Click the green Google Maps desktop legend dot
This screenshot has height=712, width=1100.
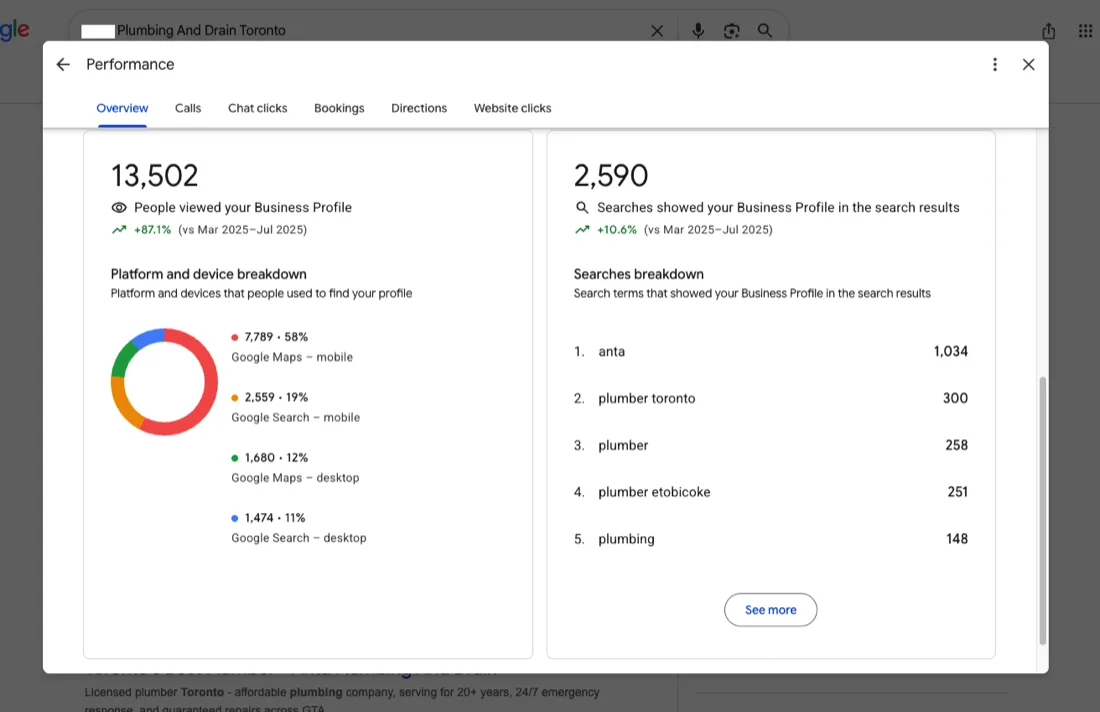[235, 458]
